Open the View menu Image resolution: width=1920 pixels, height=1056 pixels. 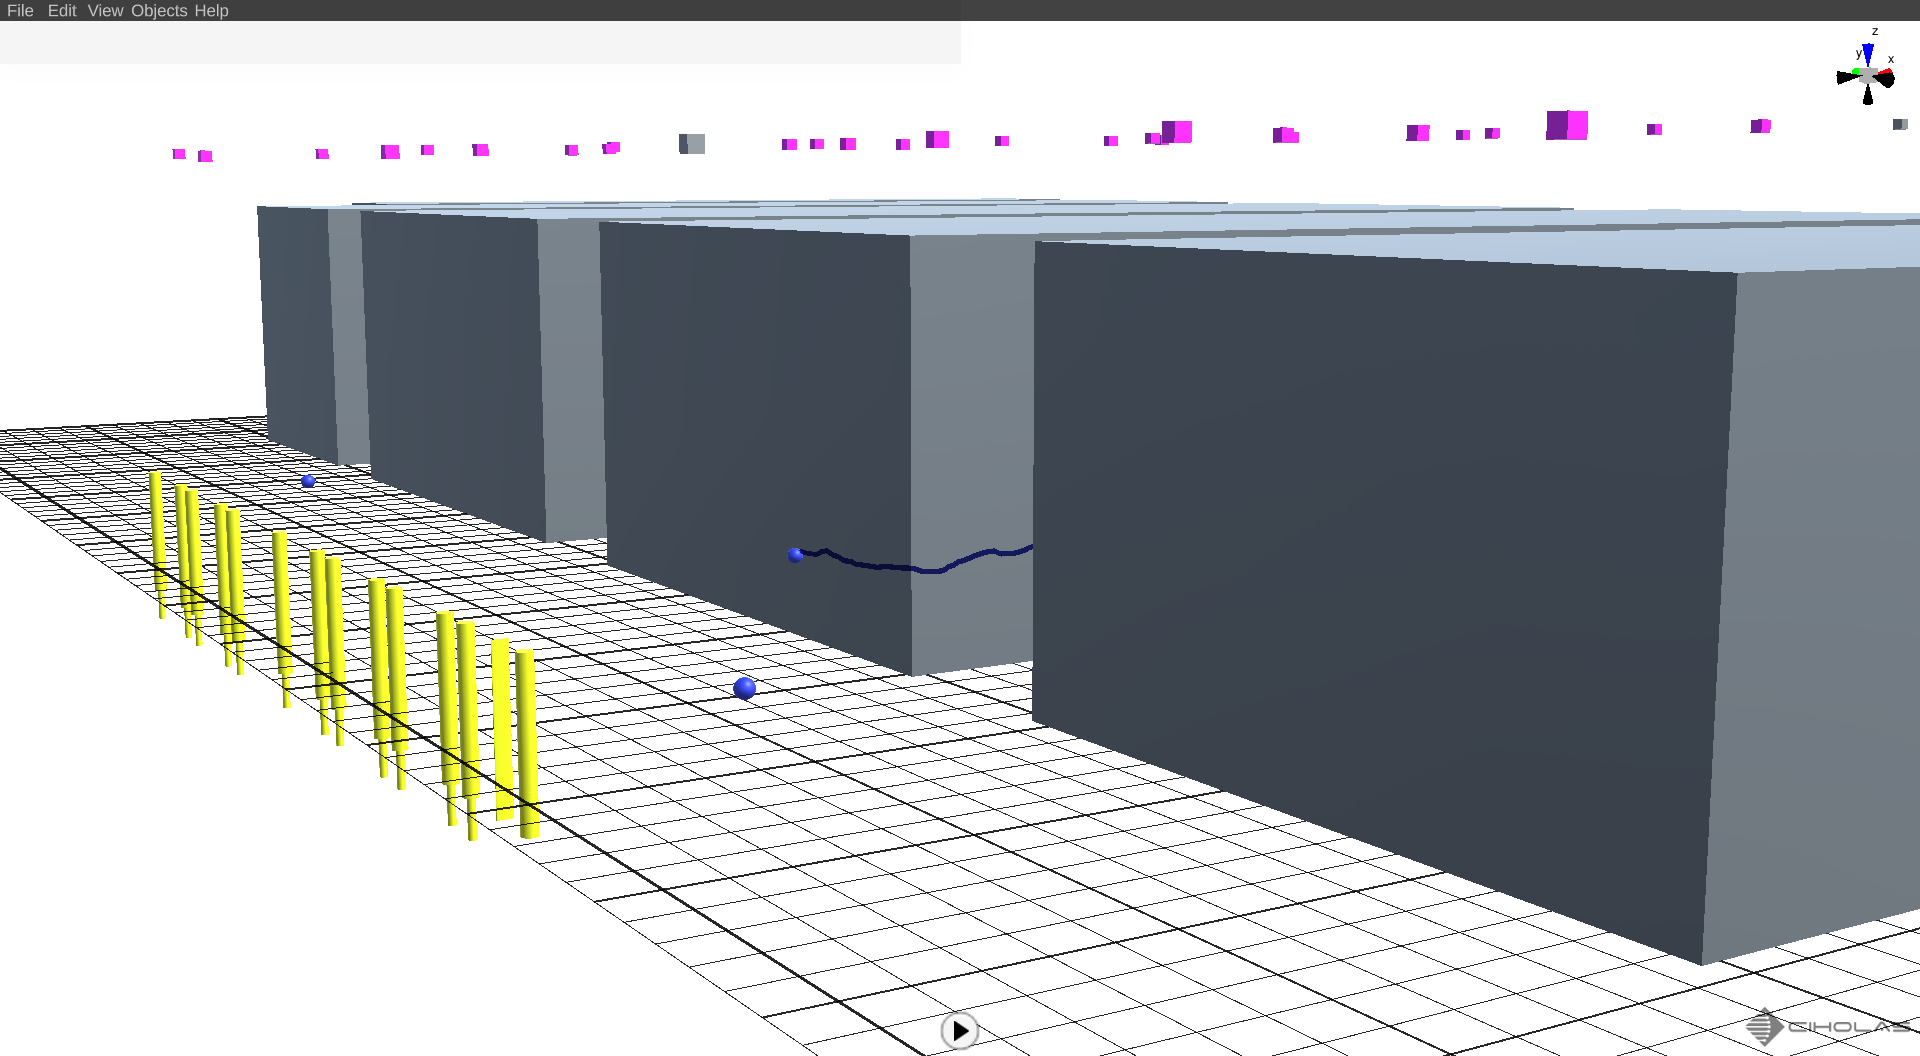pos(105,10)
